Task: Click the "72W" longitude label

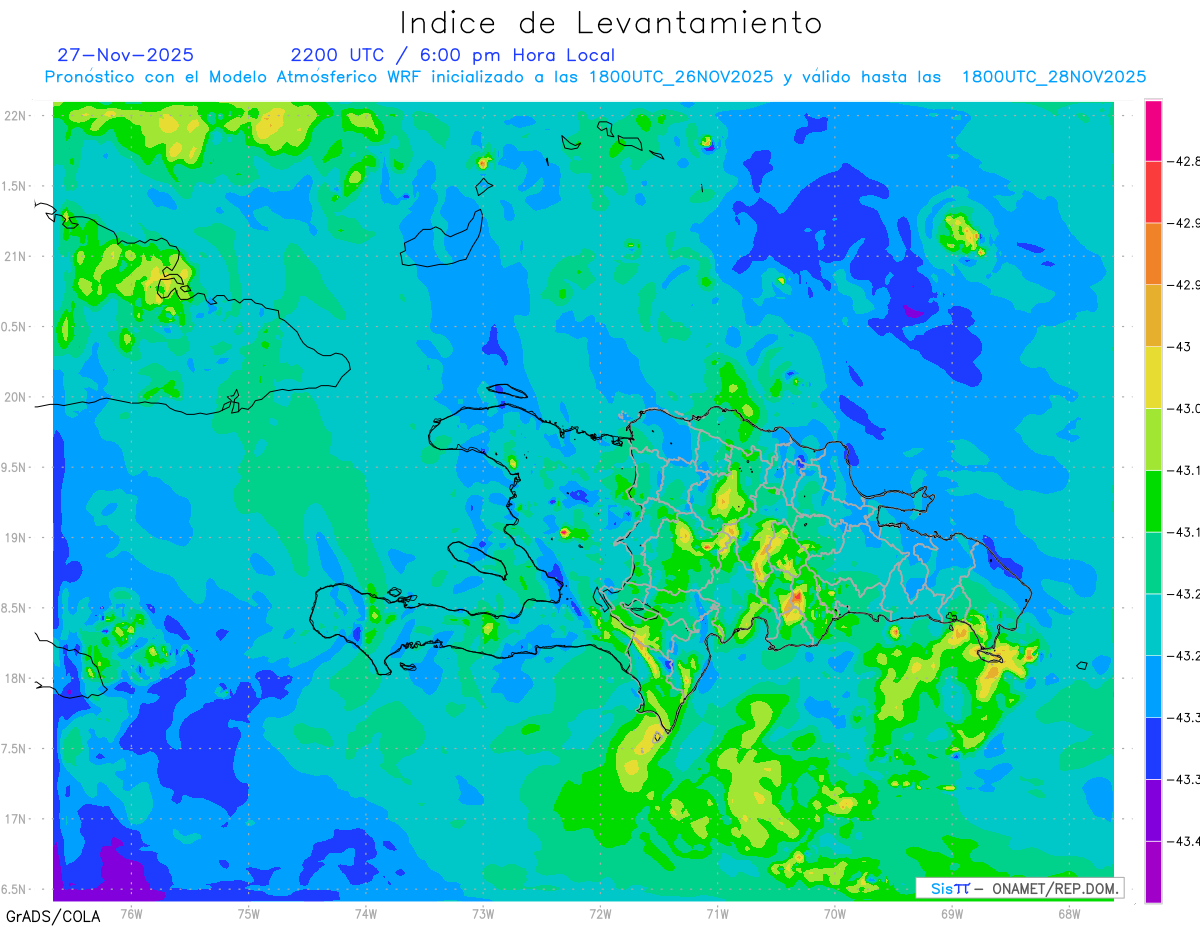Action: click(600, 913)
